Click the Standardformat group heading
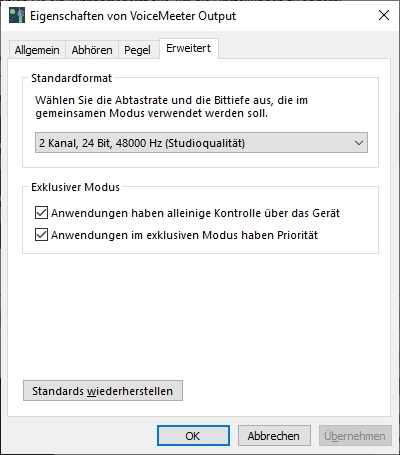The width and height of the screenshot is (400, 455). [71, 78]
